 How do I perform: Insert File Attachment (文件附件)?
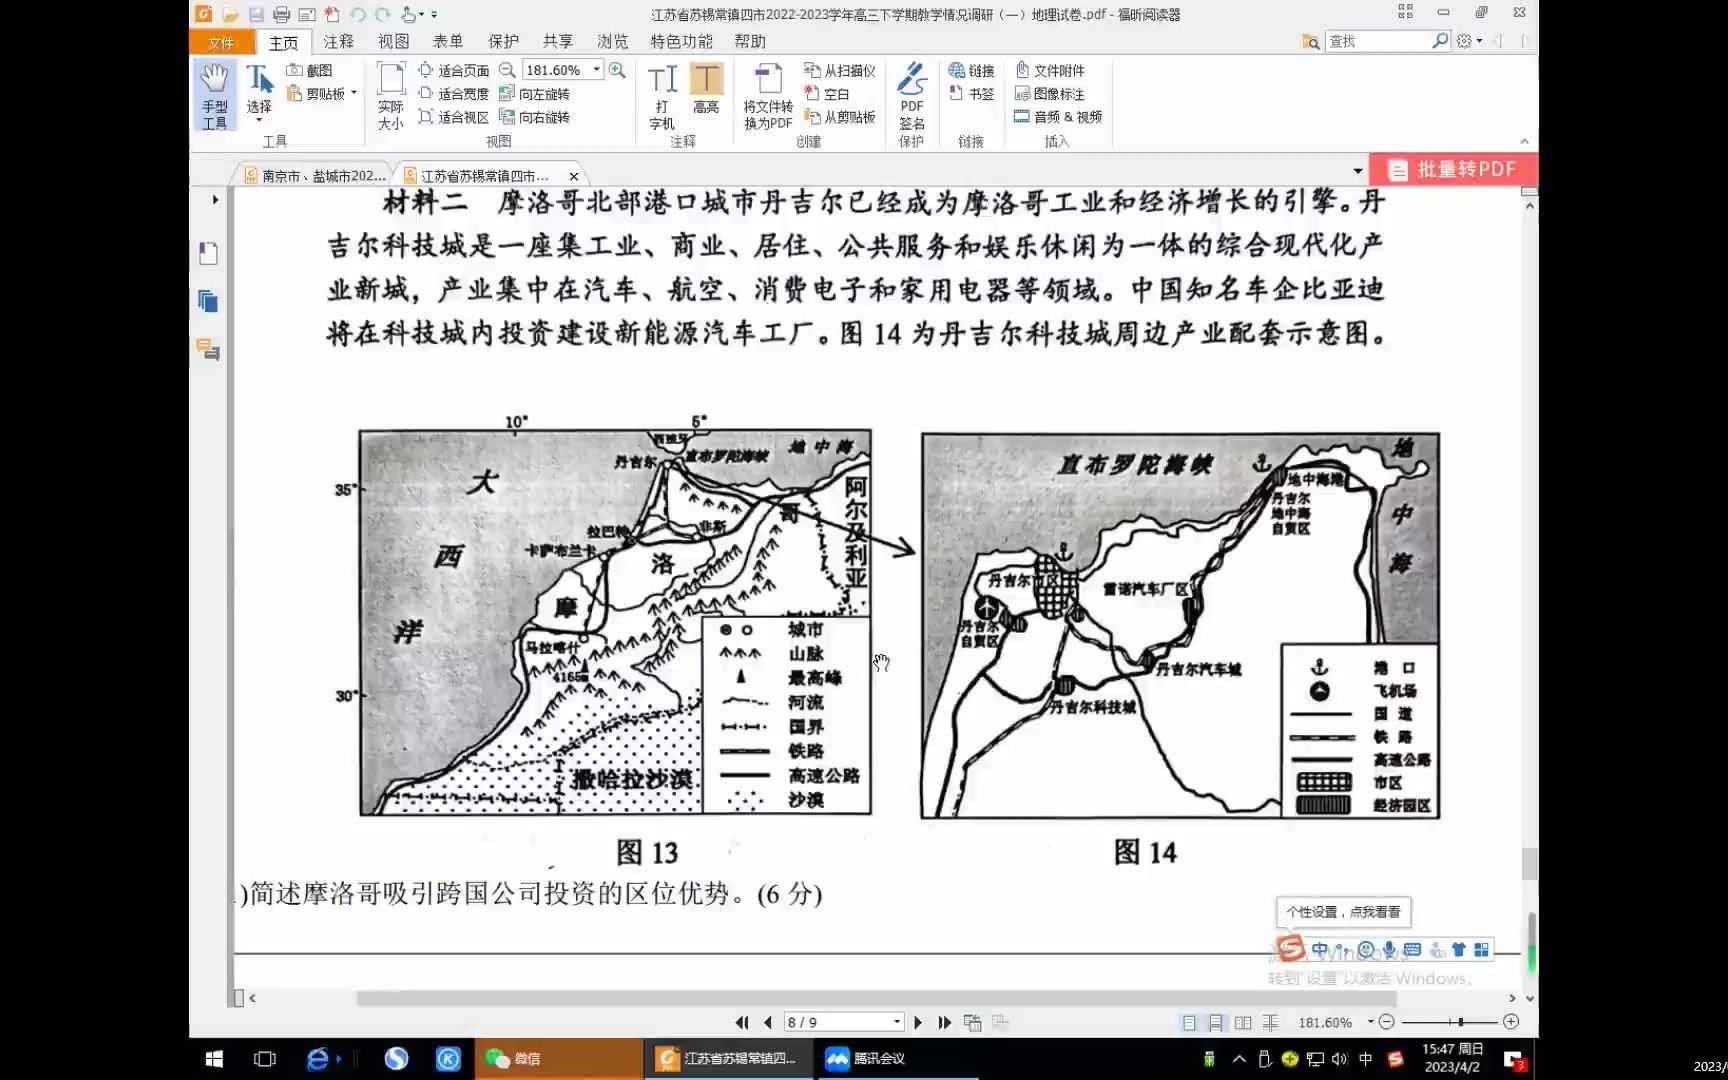pos(1050,70)
